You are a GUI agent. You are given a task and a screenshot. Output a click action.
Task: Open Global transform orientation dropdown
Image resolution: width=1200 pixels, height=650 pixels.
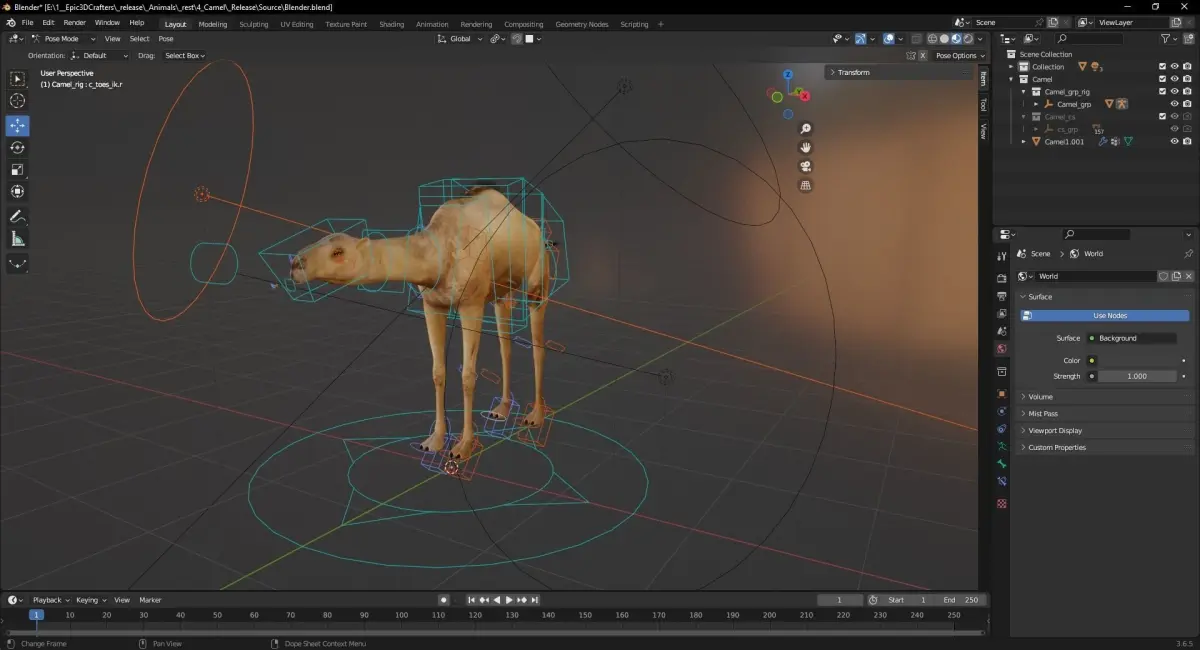tap(460, 39)
